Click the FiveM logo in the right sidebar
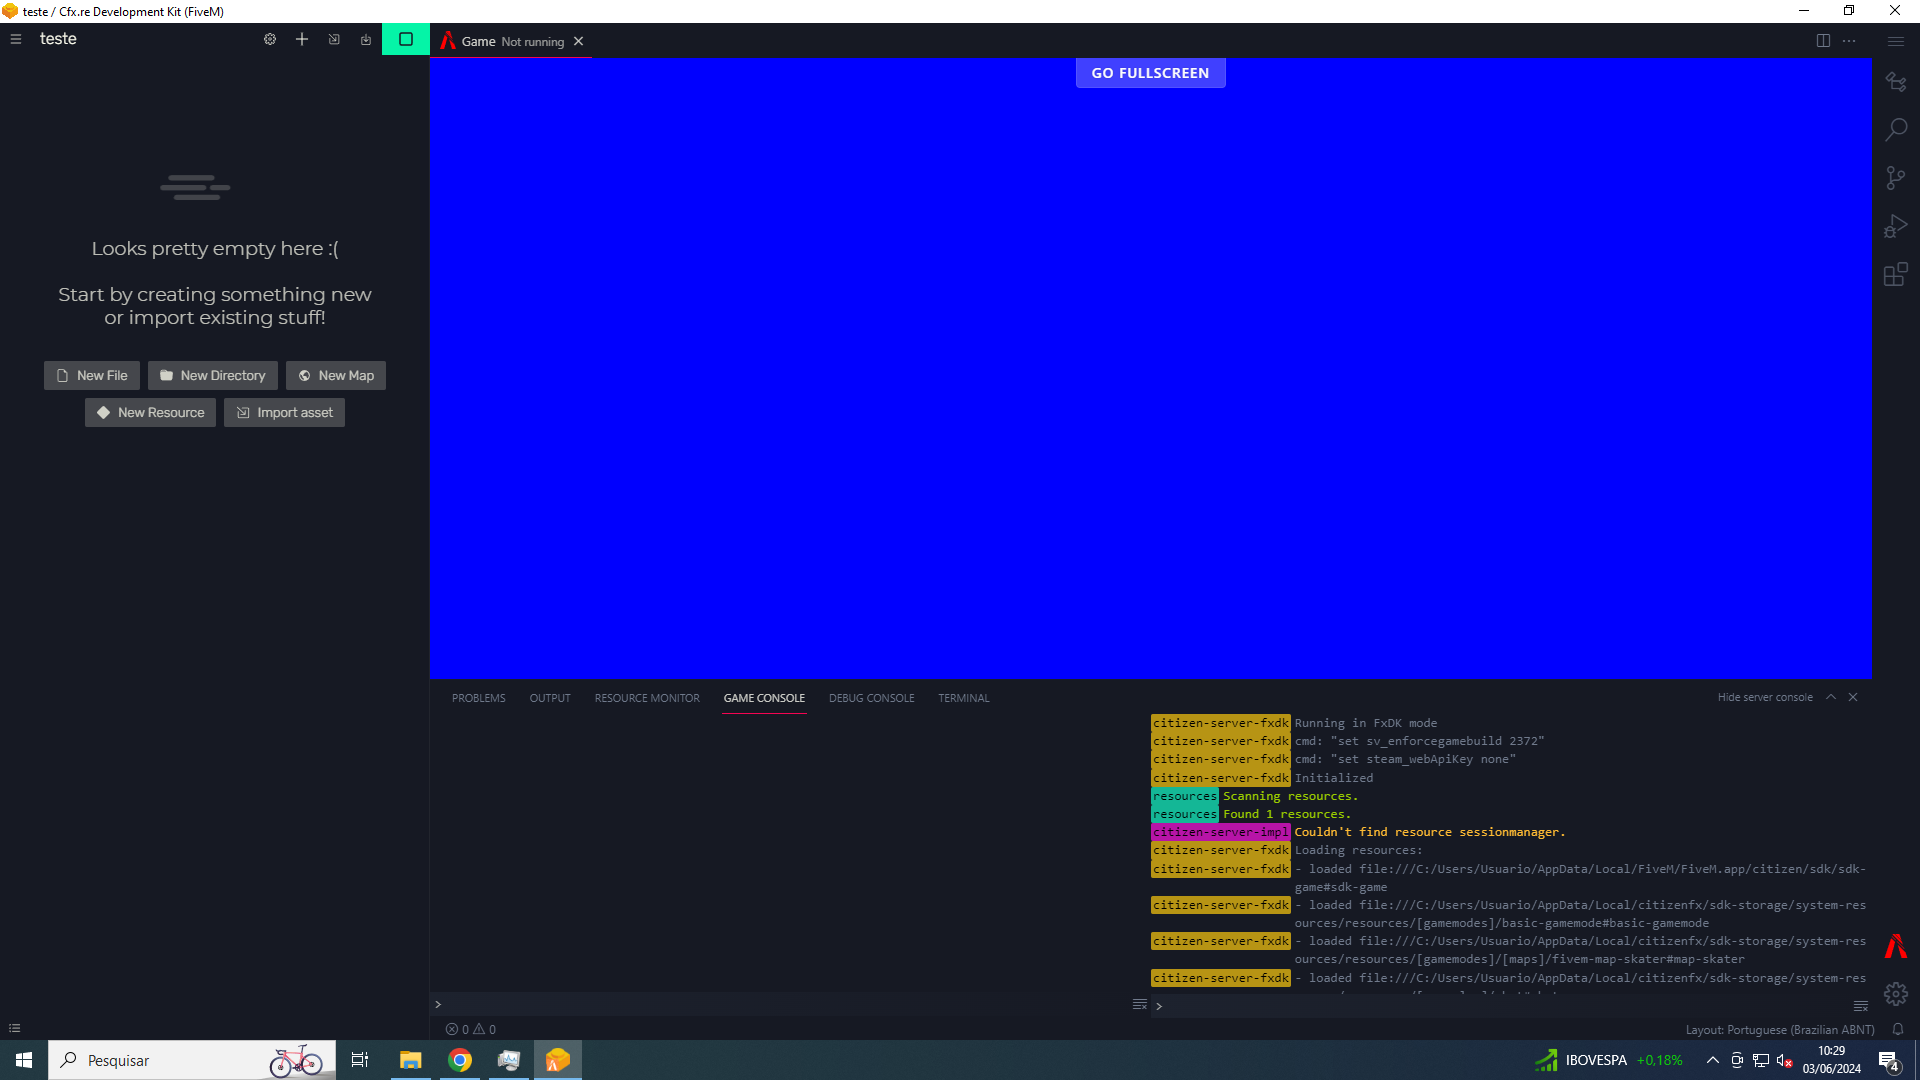 coord(1896,945)
